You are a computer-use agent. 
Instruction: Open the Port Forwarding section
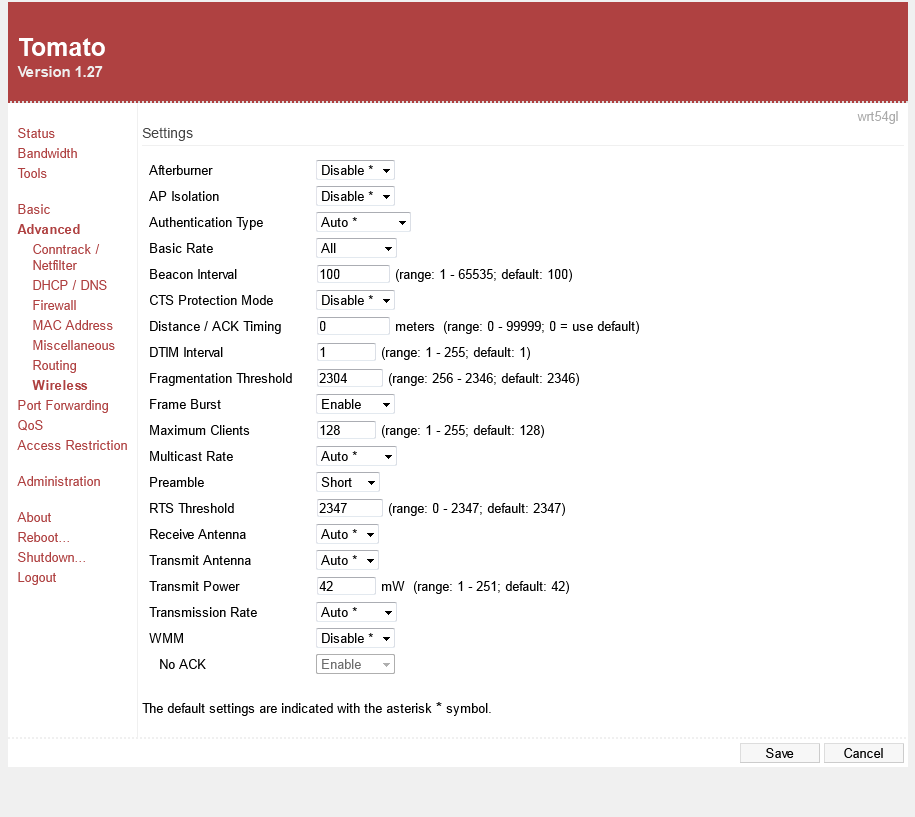[x=63, y=406]
